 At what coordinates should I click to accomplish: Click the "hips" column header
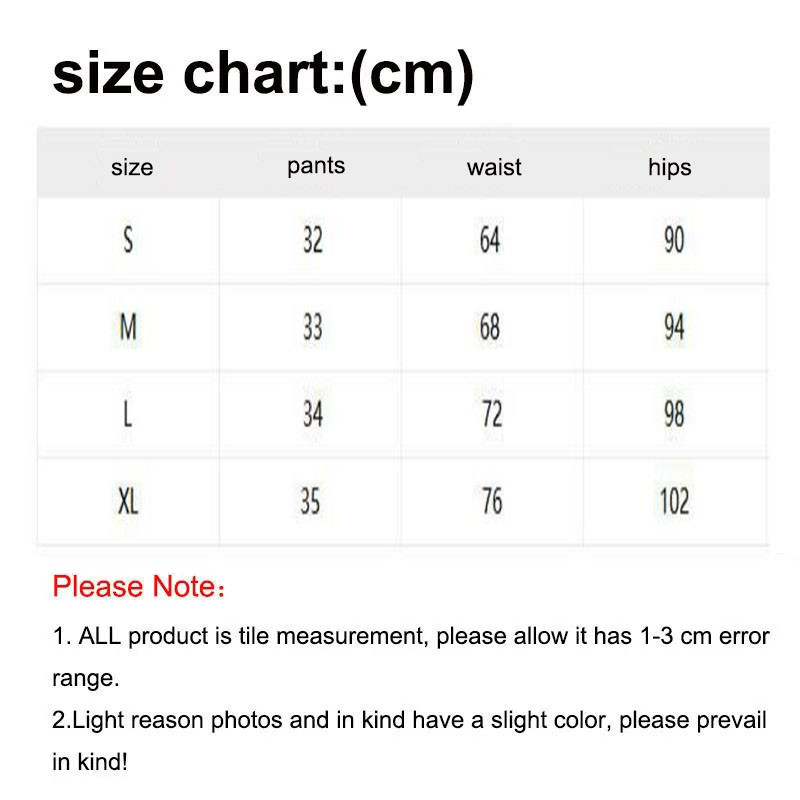pyautogui.click(x=669, y=167)
